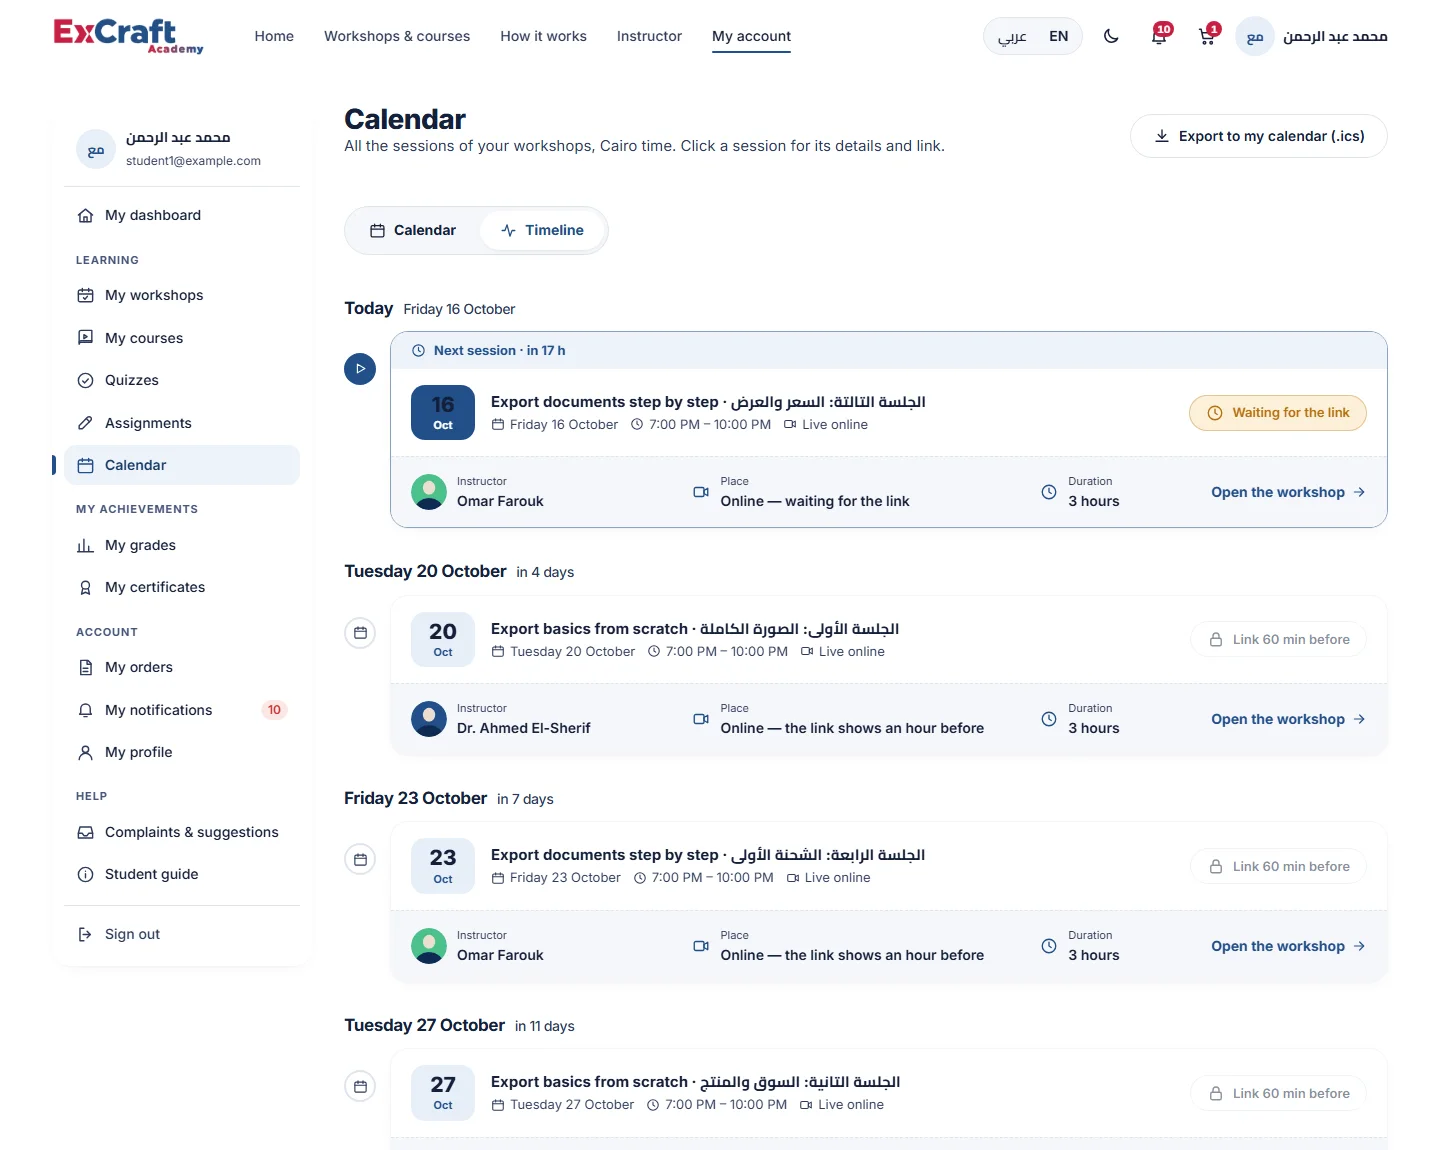
Task: Open Quizzes from the sidebar
Action: (x=182, y=380)
